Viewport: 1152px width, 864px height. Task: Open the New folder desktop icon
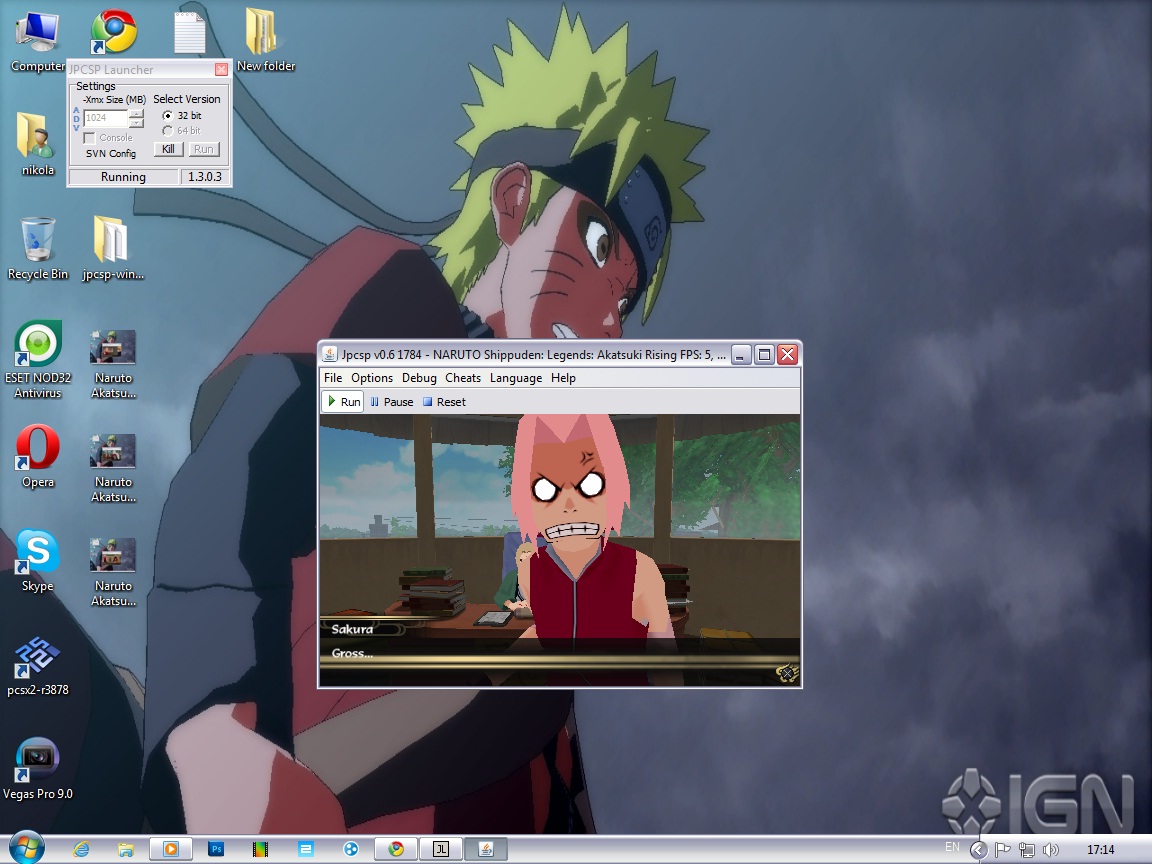[265, 41]
